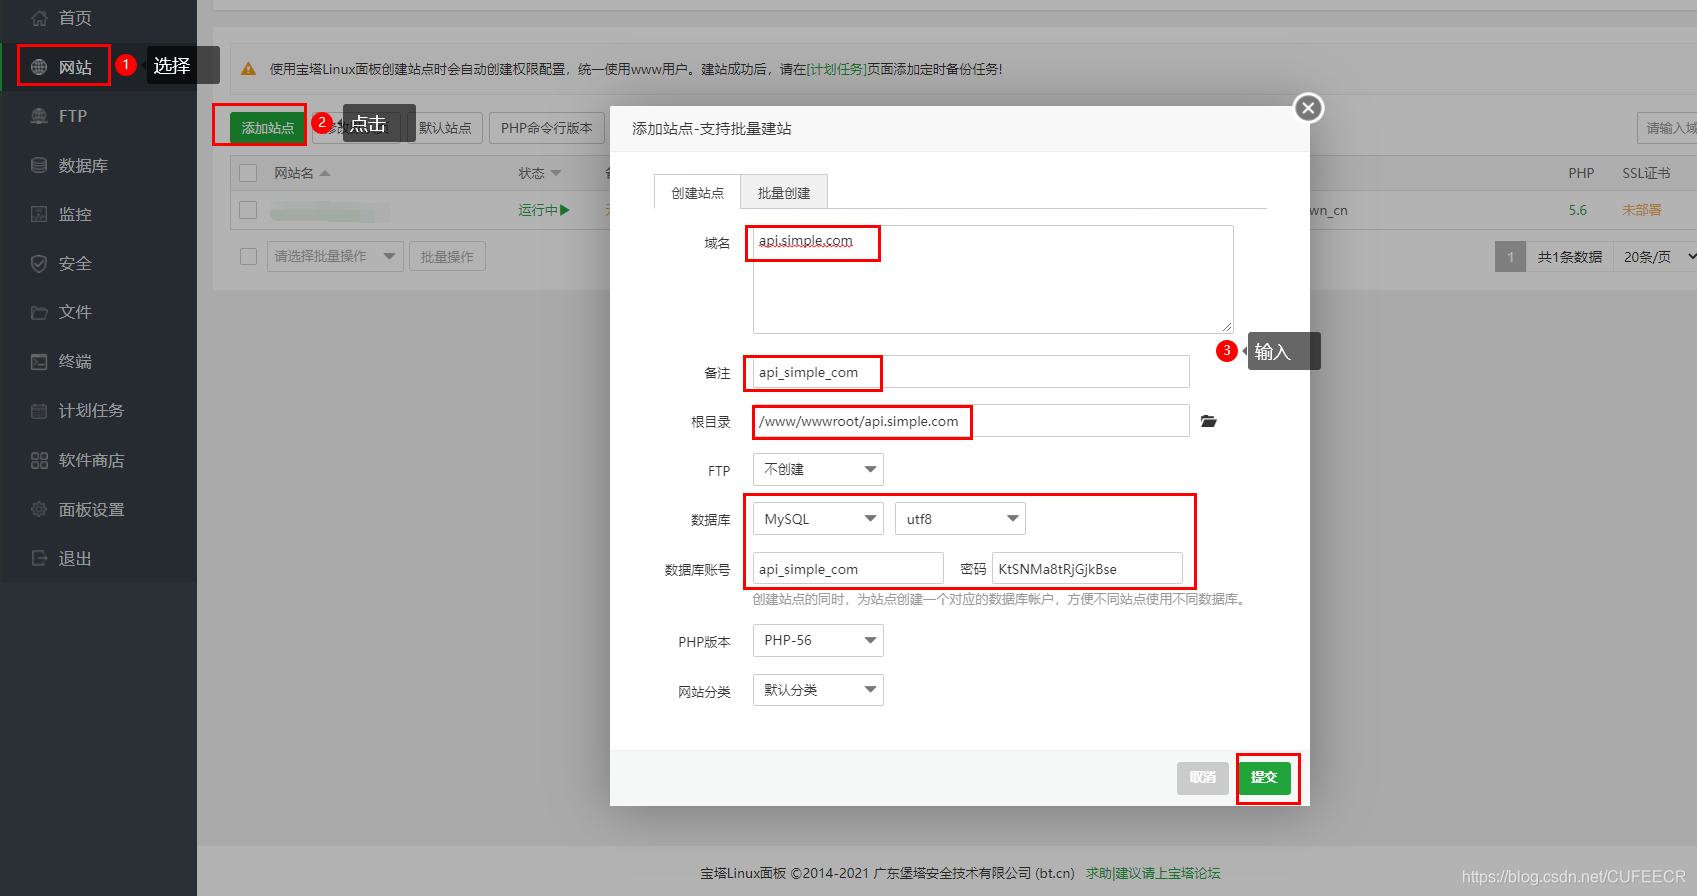Viewport: 1697px width, 896px height.
Task: Open 计划任务 in the sidebar menu
Action: [x=91, y=410]
